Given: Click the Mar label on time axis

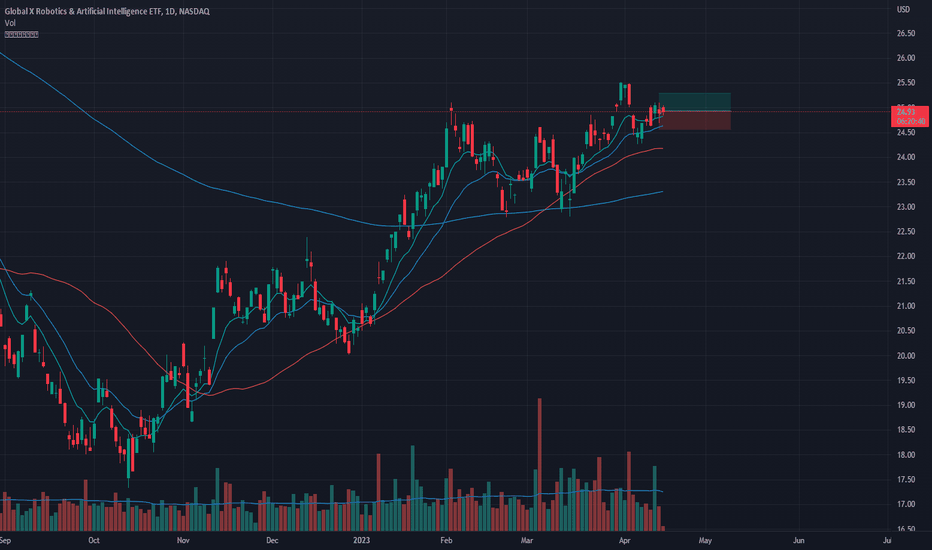Looking at the screenshot, I should click(527, 540).
